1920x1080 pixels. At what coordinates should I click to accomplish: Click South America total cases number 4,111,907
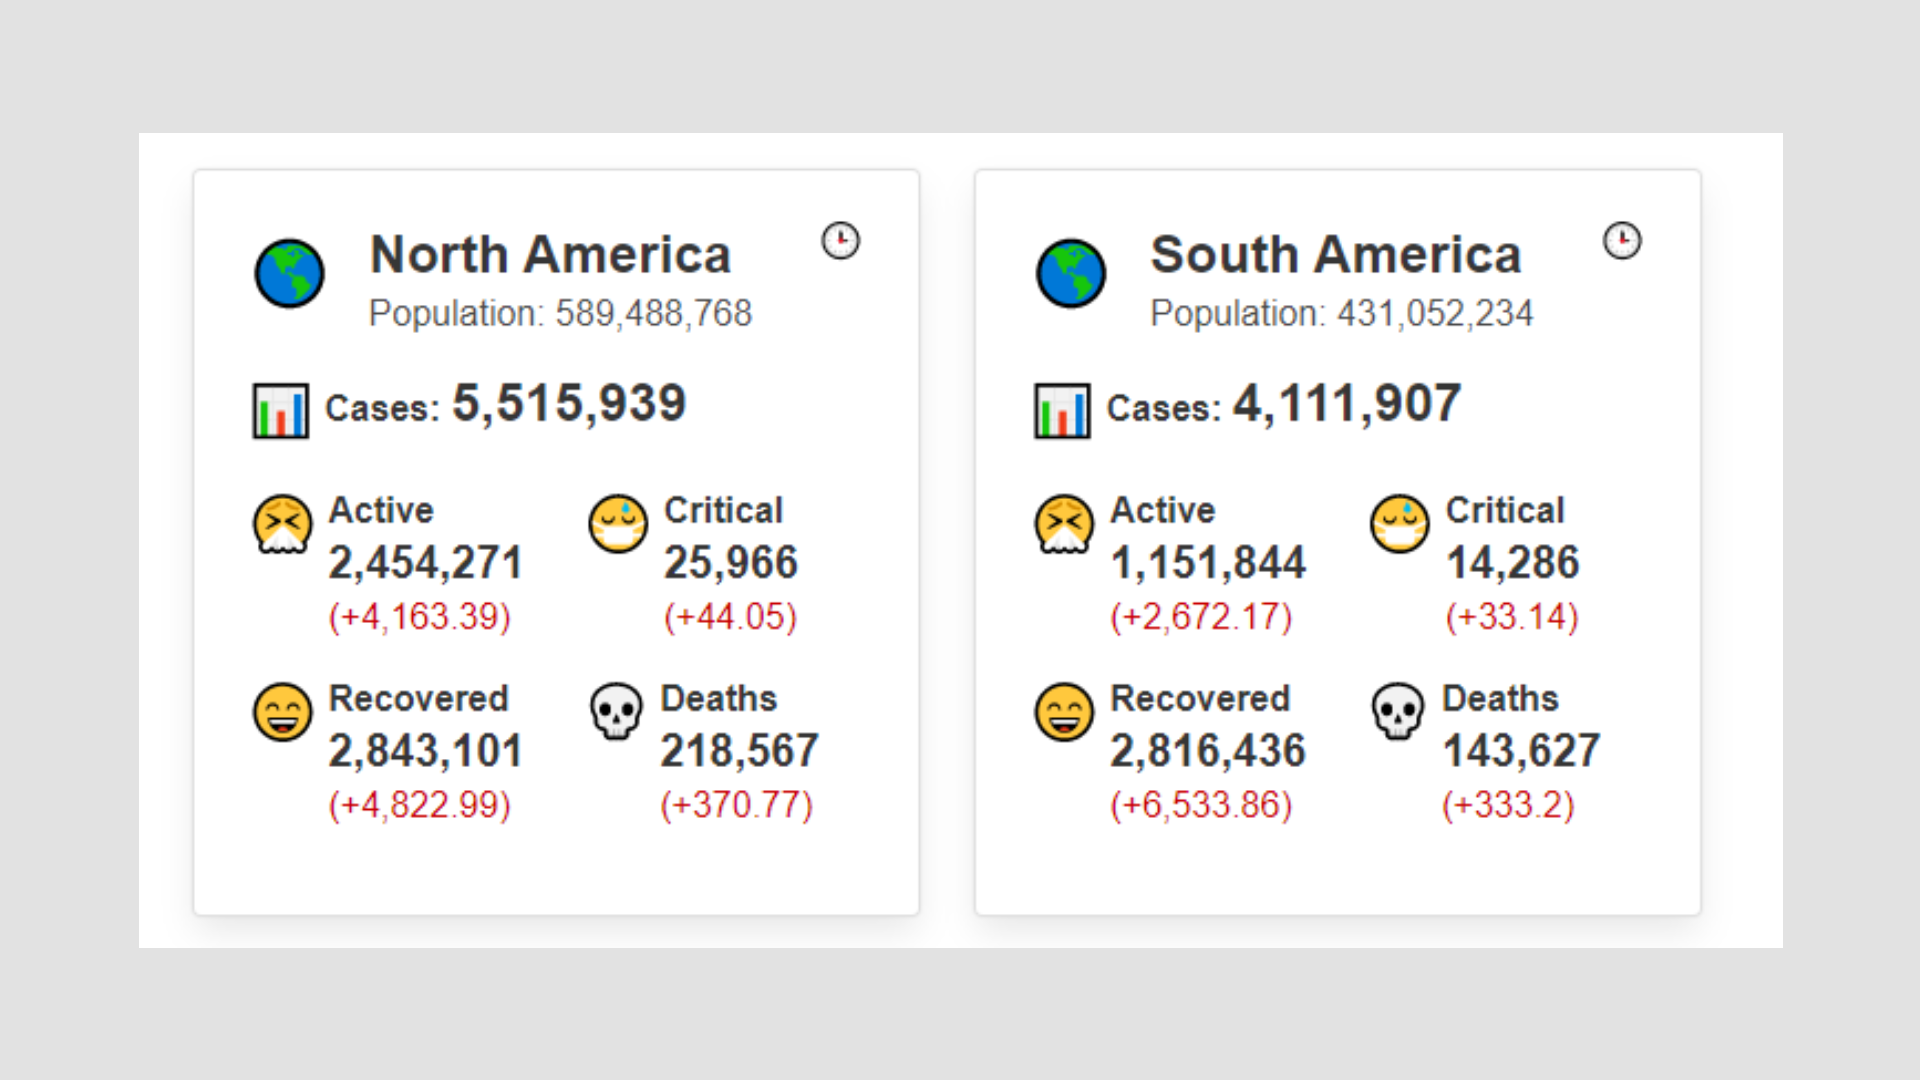[x=1347, y=404]
